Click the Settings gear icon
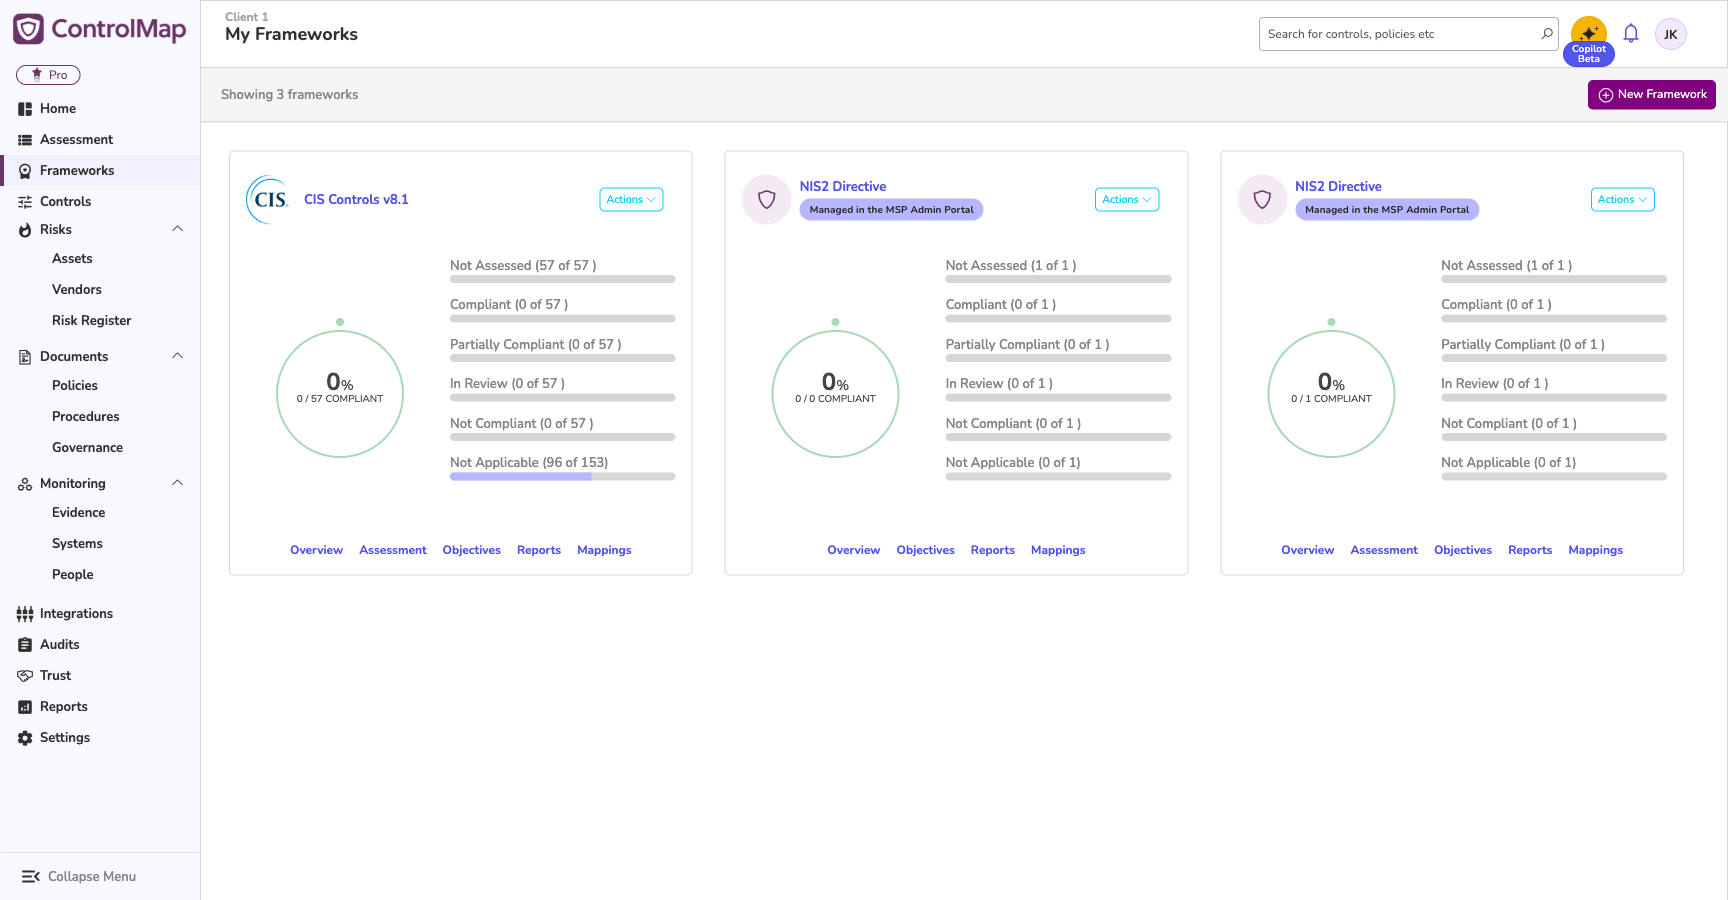This screenshot has width=1728, height=900. [x=25, y=738]
